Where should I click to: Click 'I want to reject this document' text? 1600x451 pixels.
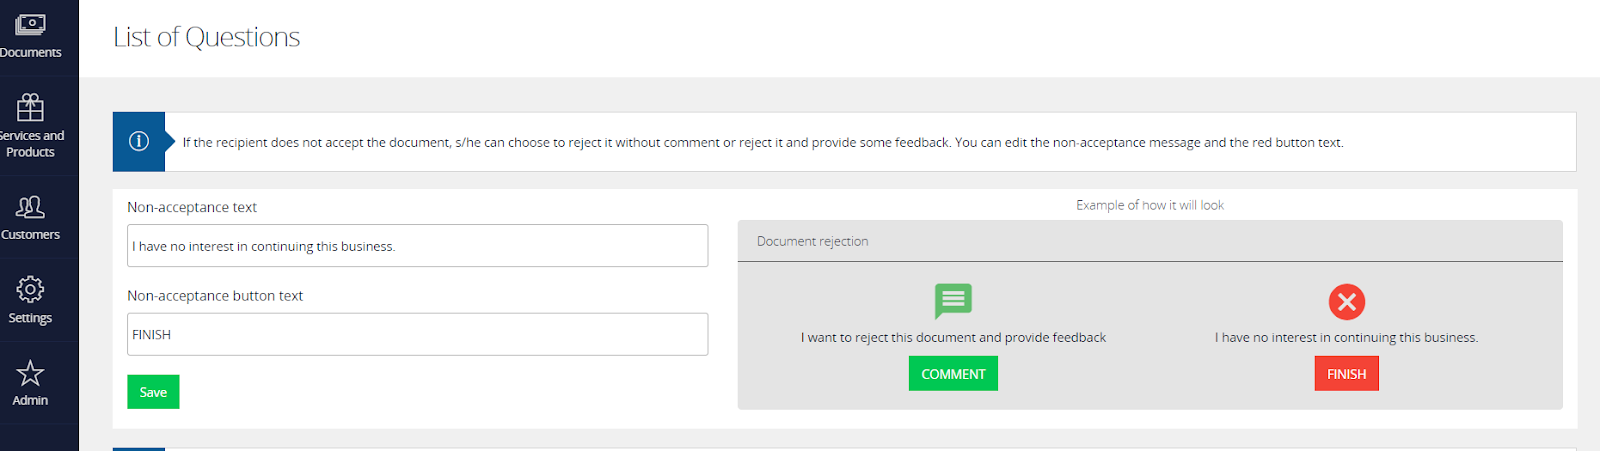(953, 338)
